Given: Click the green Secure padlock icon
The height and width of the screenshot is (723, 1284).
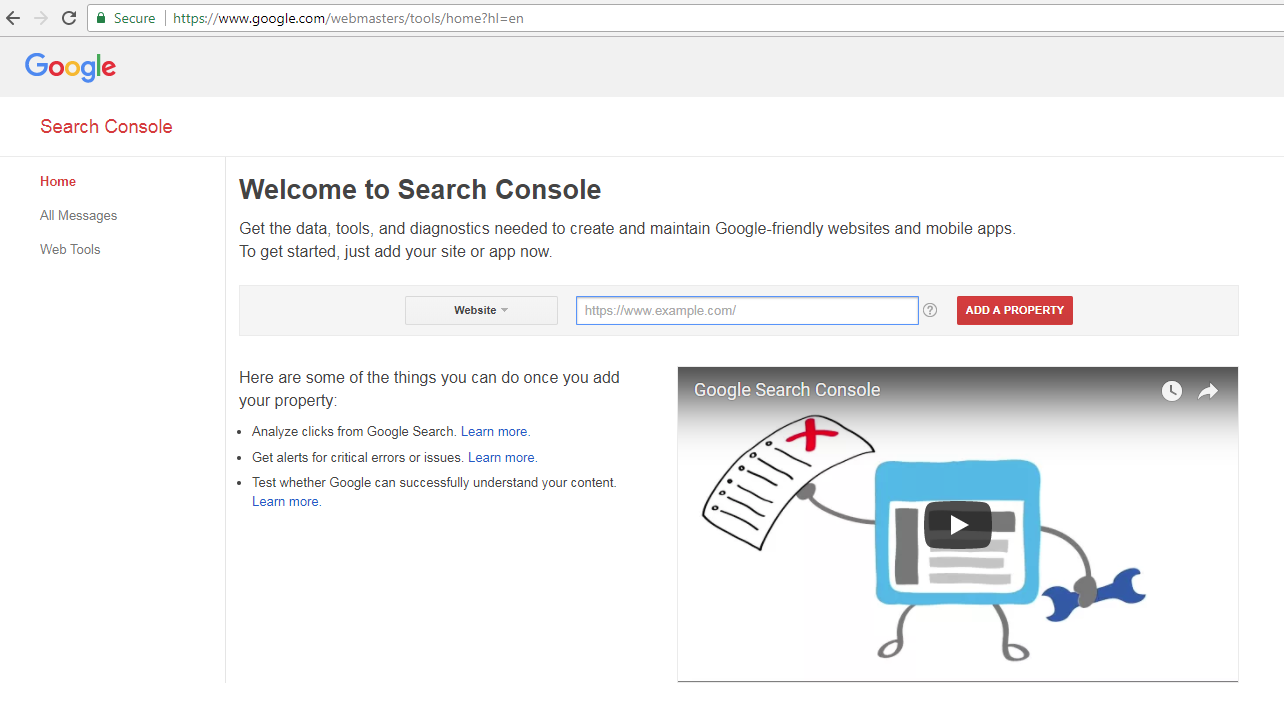Looking at the screenshot, I should click(101, 18).
